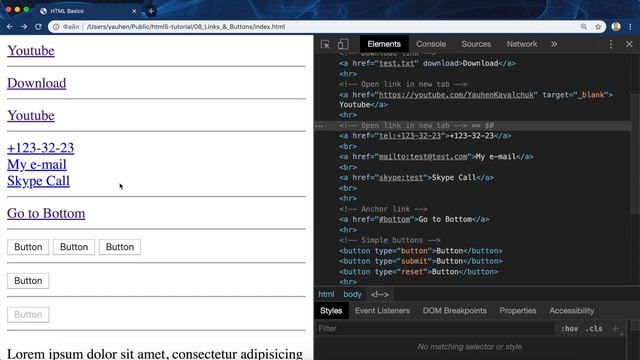Select the test.txt download anchor code line
Screen dimensions: 640x360
427,63
